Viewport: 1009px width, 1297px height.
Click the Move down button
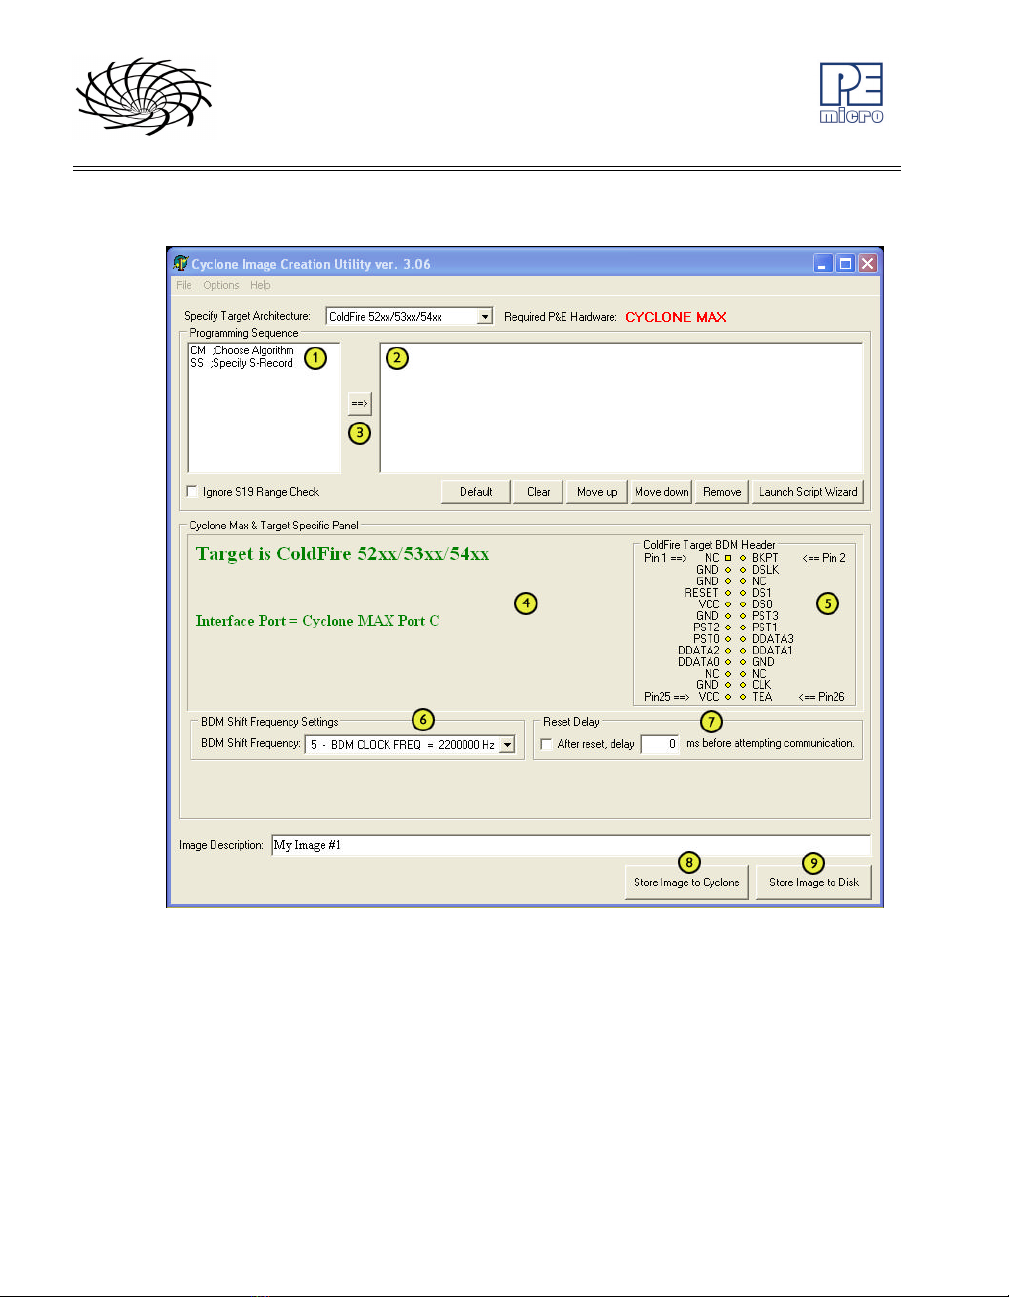[662, 492]
